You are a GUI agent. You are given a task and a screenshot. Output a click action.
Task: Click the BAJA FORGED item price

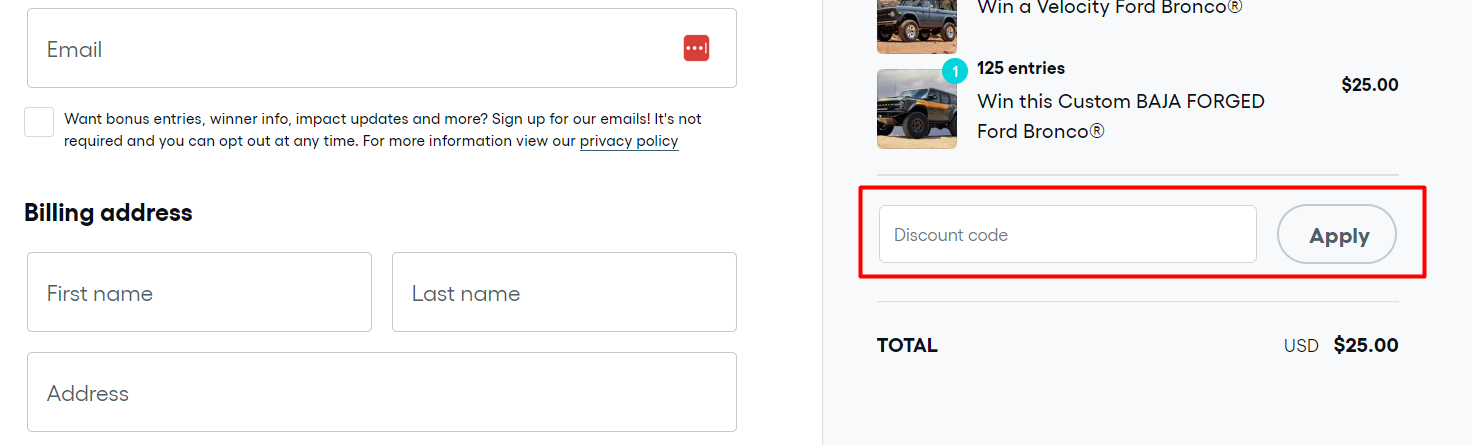point(1369,85)
